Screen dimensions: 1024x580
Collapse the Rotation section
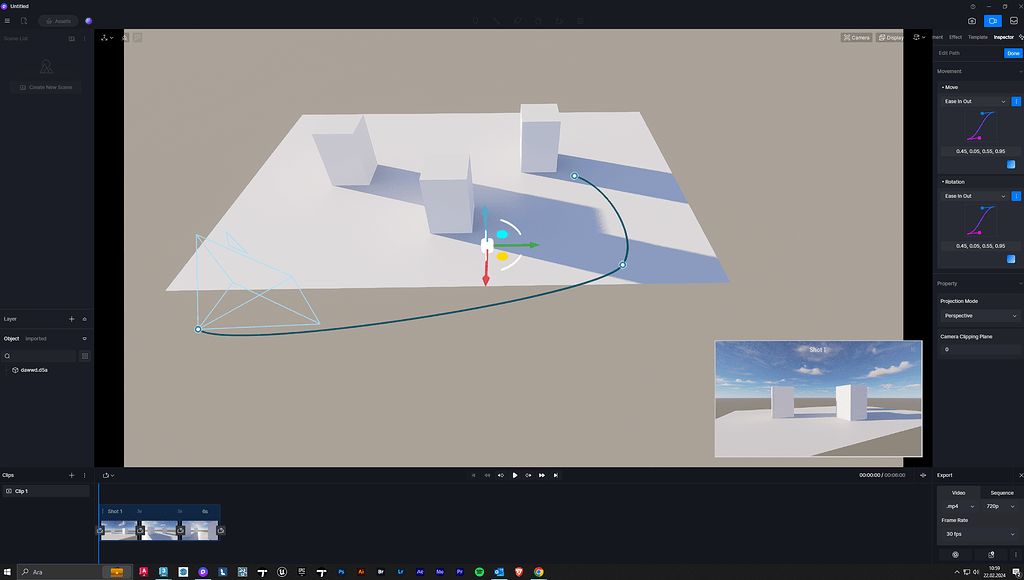(953, 182)
